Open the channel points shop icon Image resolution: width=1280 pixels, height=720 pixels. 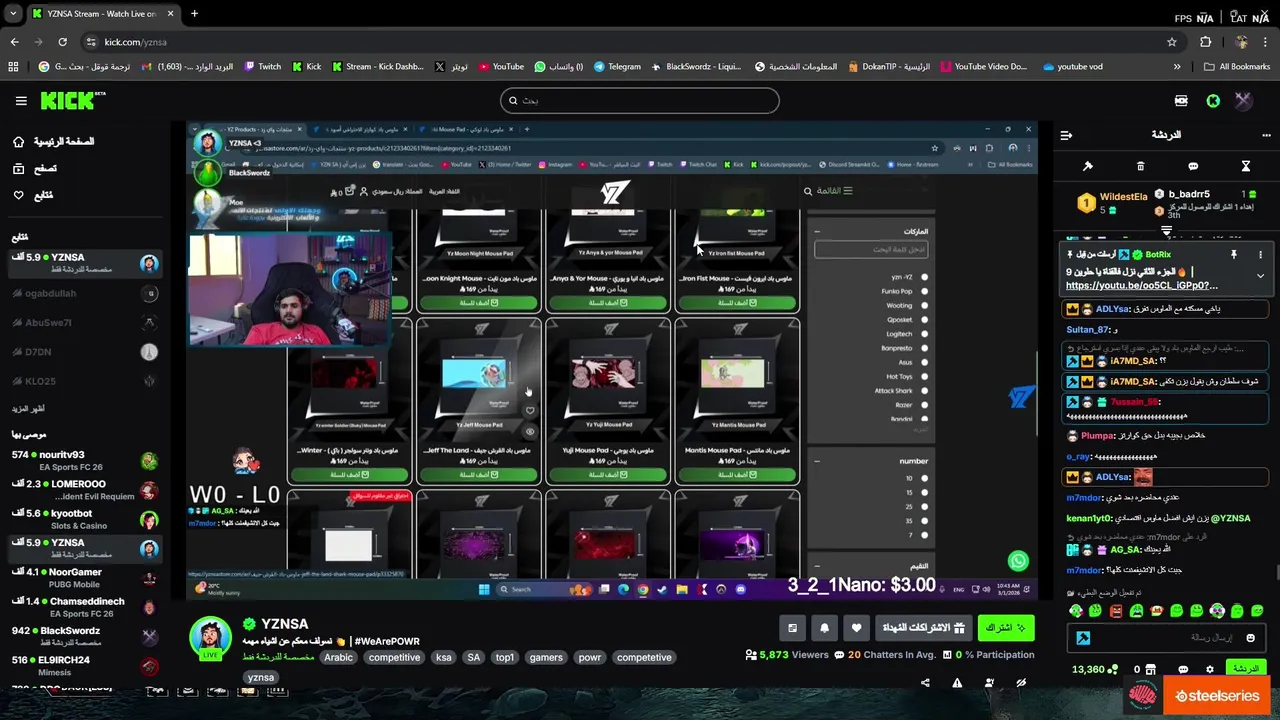coord(1151,669)
